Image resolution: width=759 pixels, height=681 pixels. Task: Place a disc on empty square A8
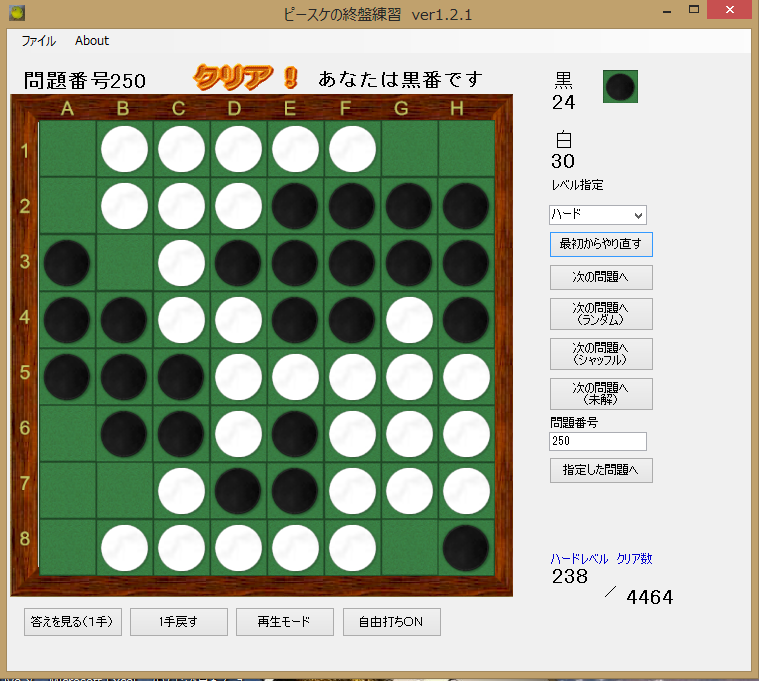pos(67,548)
